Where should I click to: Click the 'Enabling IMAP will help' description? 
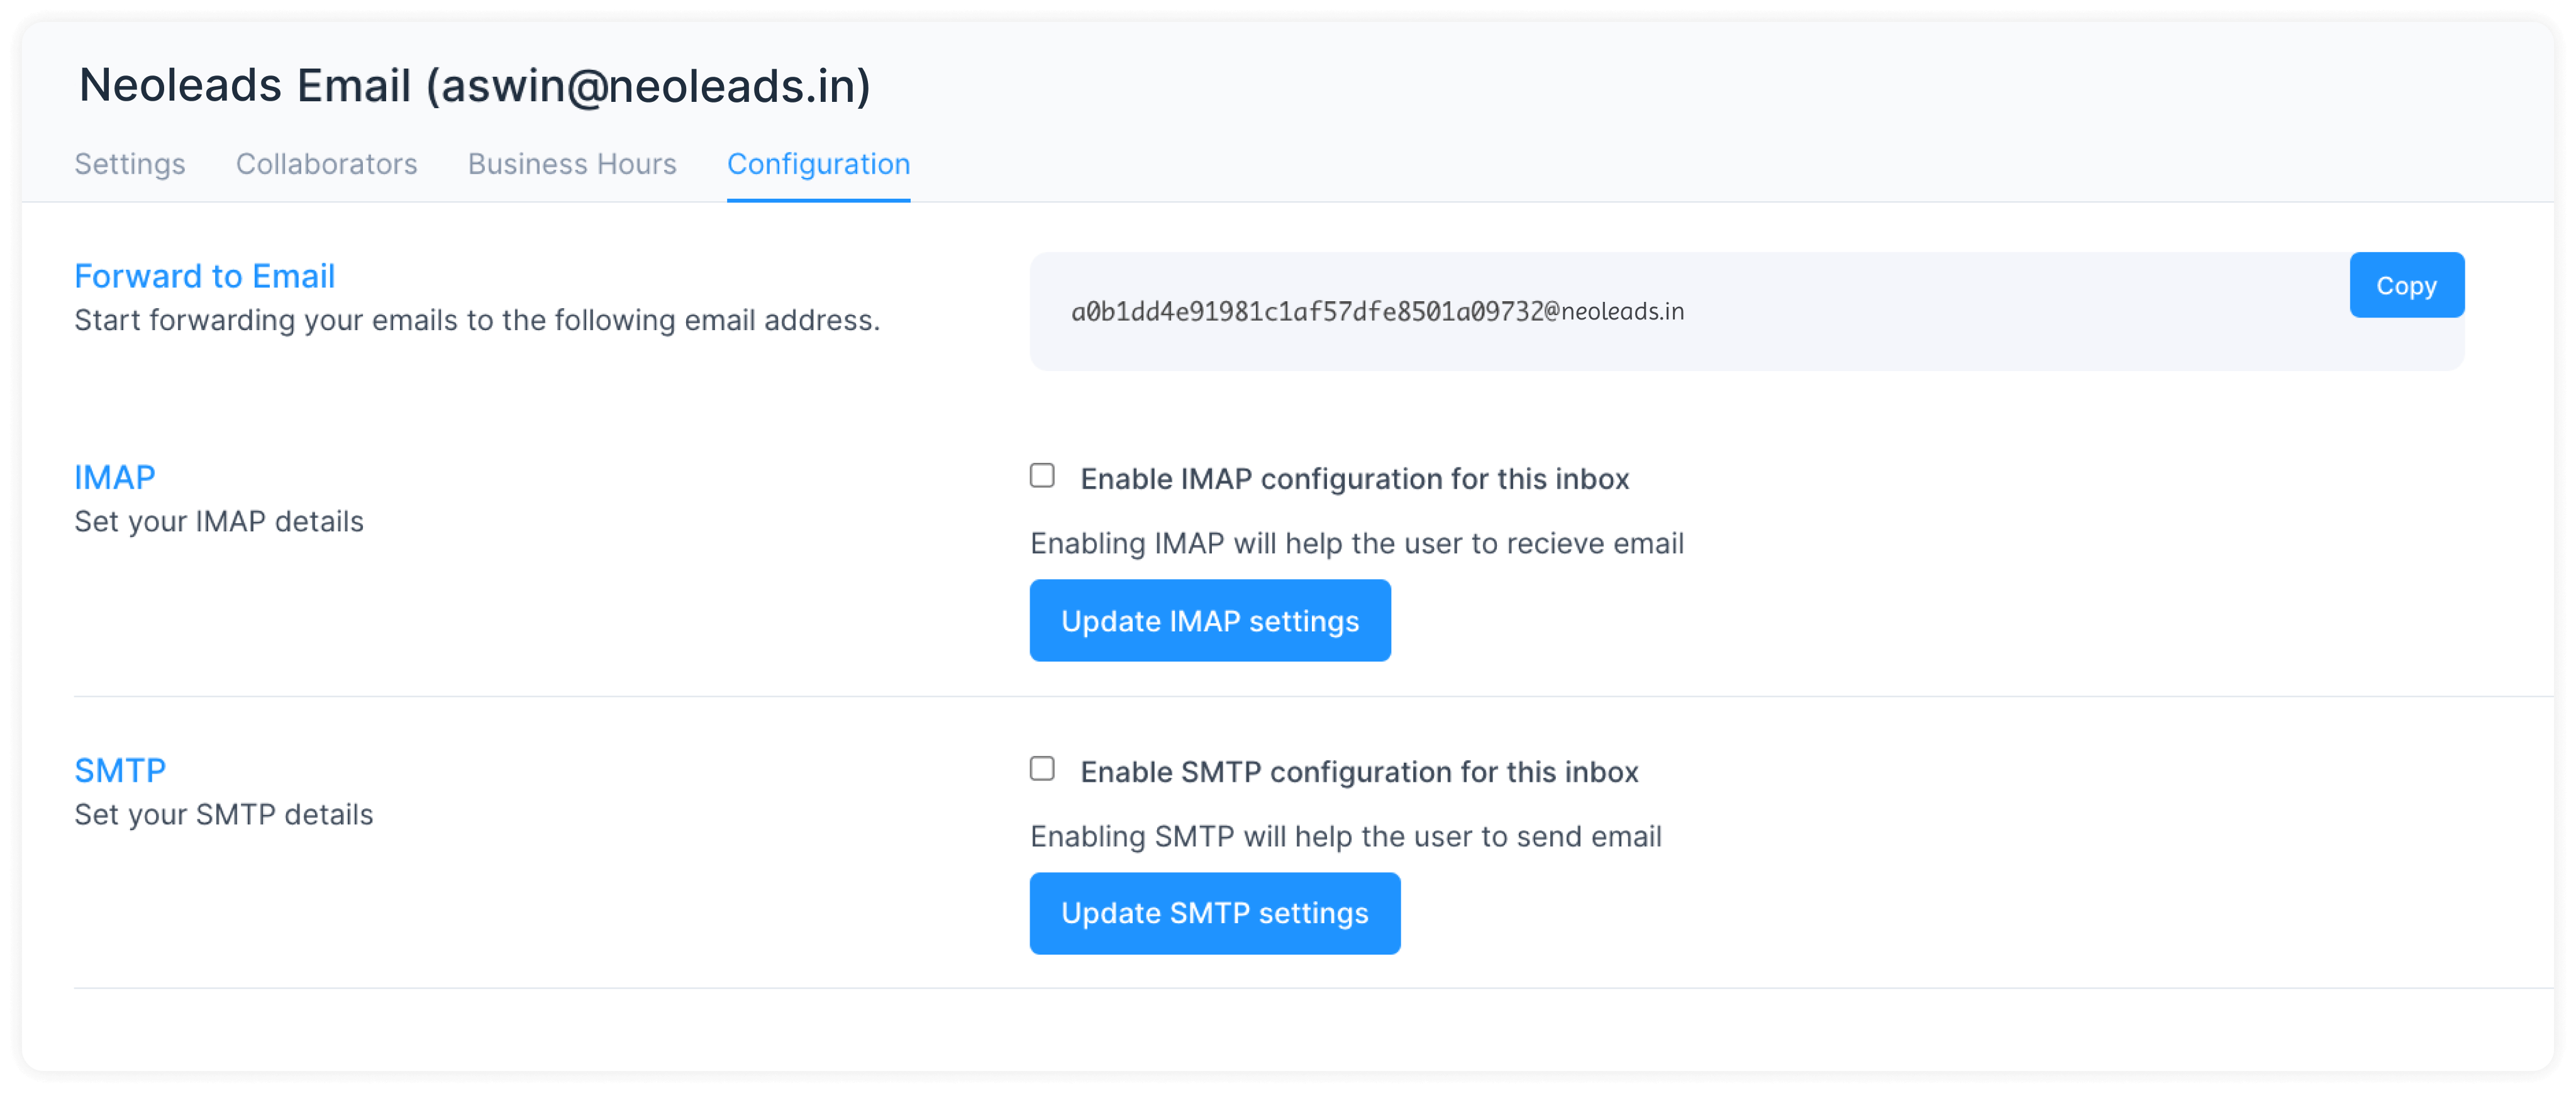coord(1356,544)
